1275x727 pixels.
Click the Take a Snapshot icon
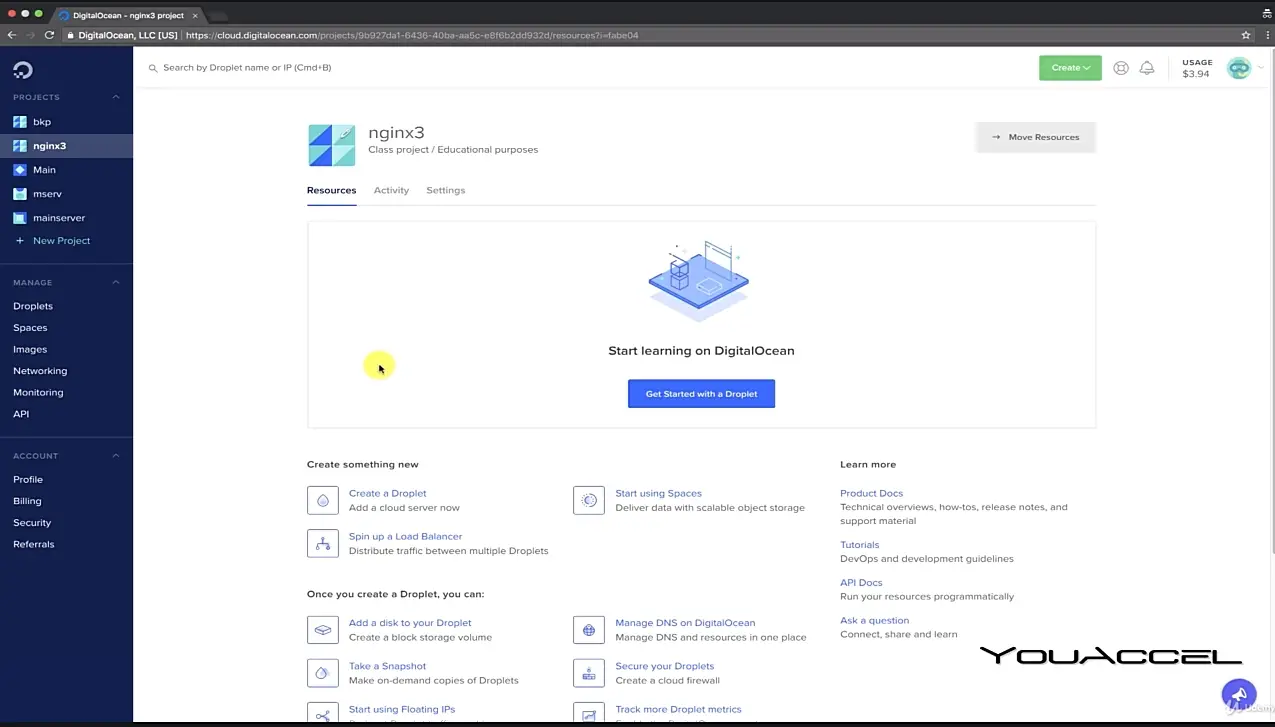point(323,673)
